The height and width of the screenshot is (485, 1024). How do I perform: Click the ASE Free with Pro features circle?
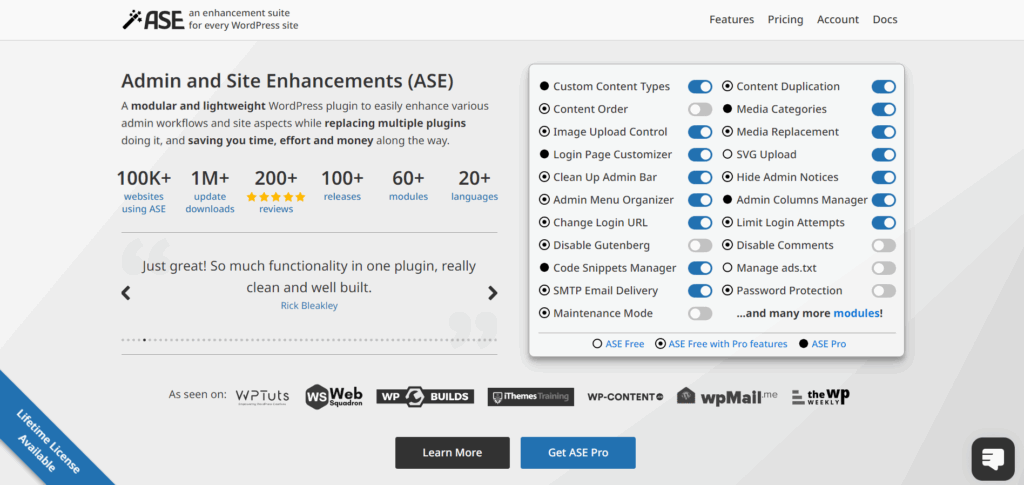(x=660, y=344)
